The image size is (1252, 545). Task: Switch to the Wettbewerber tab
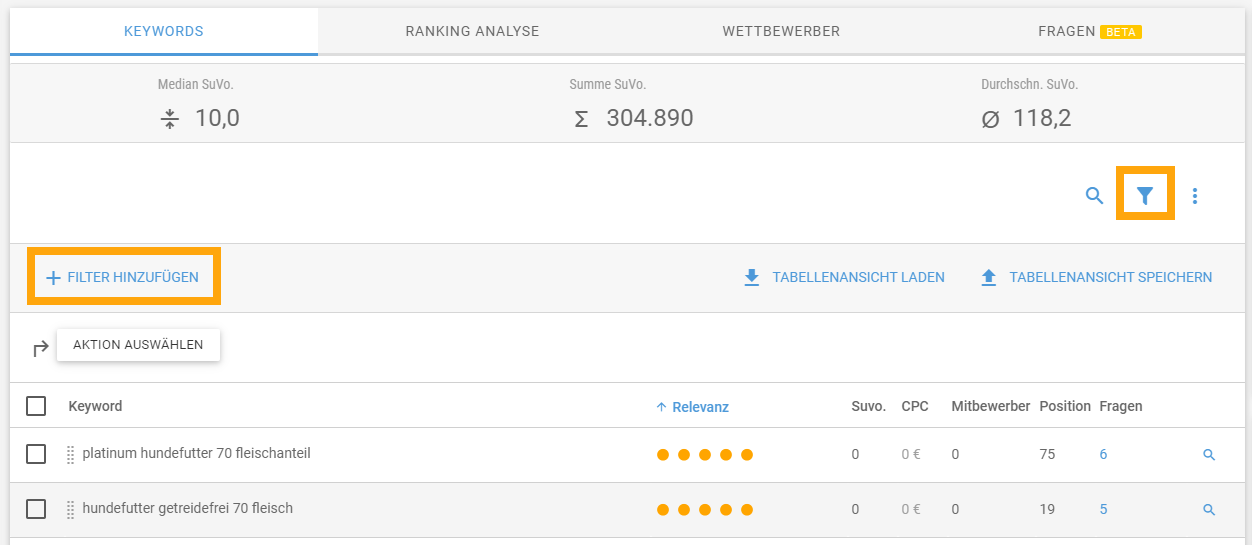[x=781, y=31]
